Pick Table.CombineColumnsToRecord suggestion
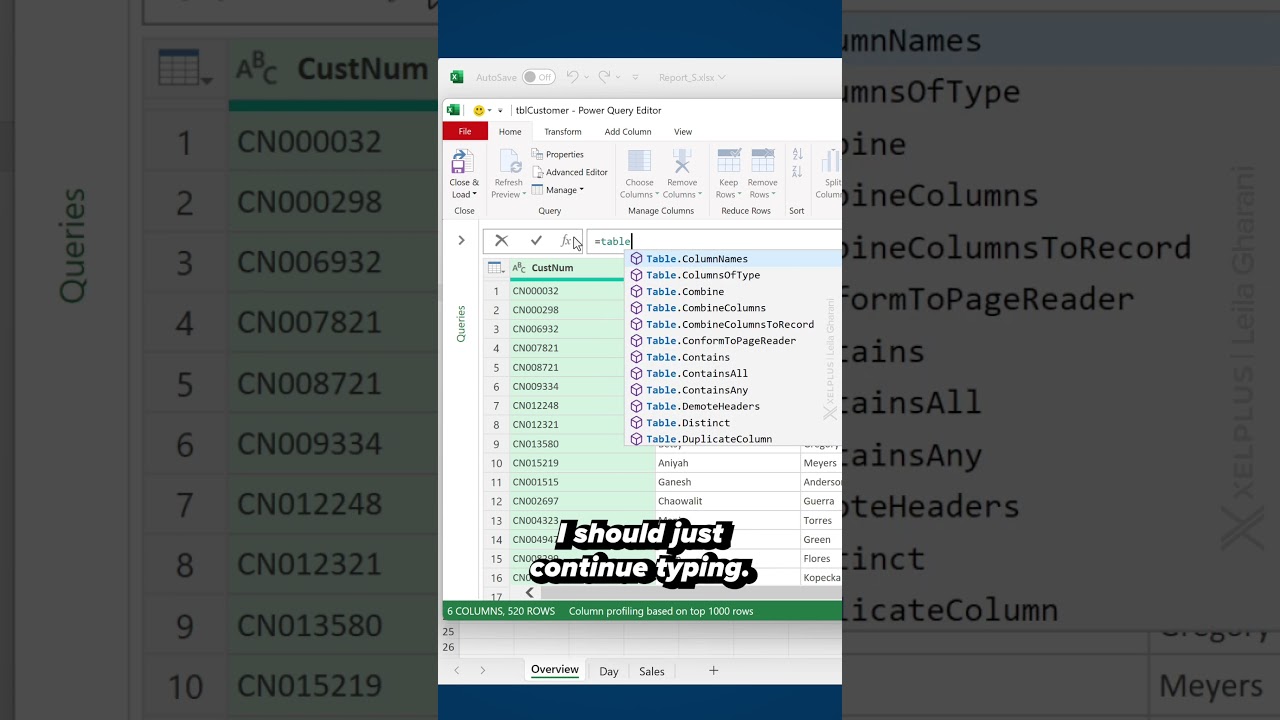The image size is (1280, 720). [733, 324]
